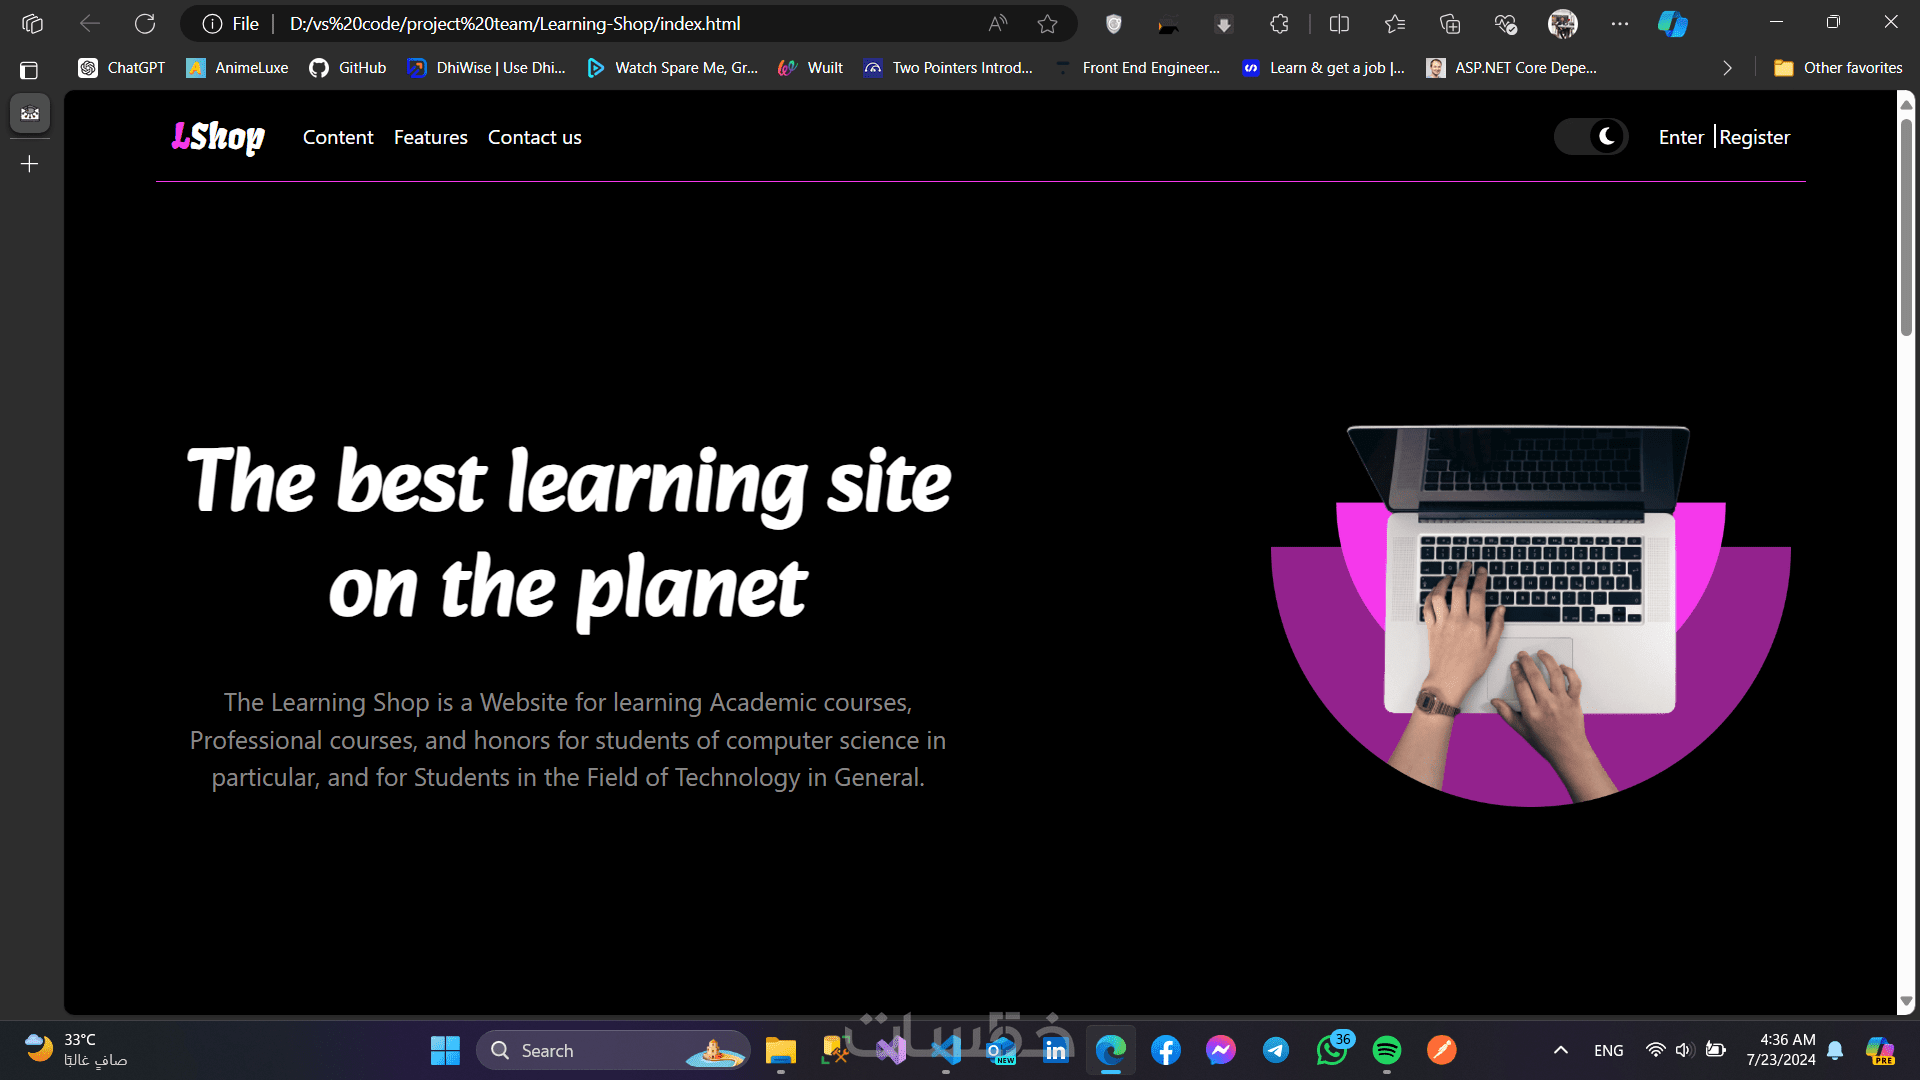
Task: Expand the bookmarks overflow chevron
Action: pyautogui.click(x=1727, y=68)
